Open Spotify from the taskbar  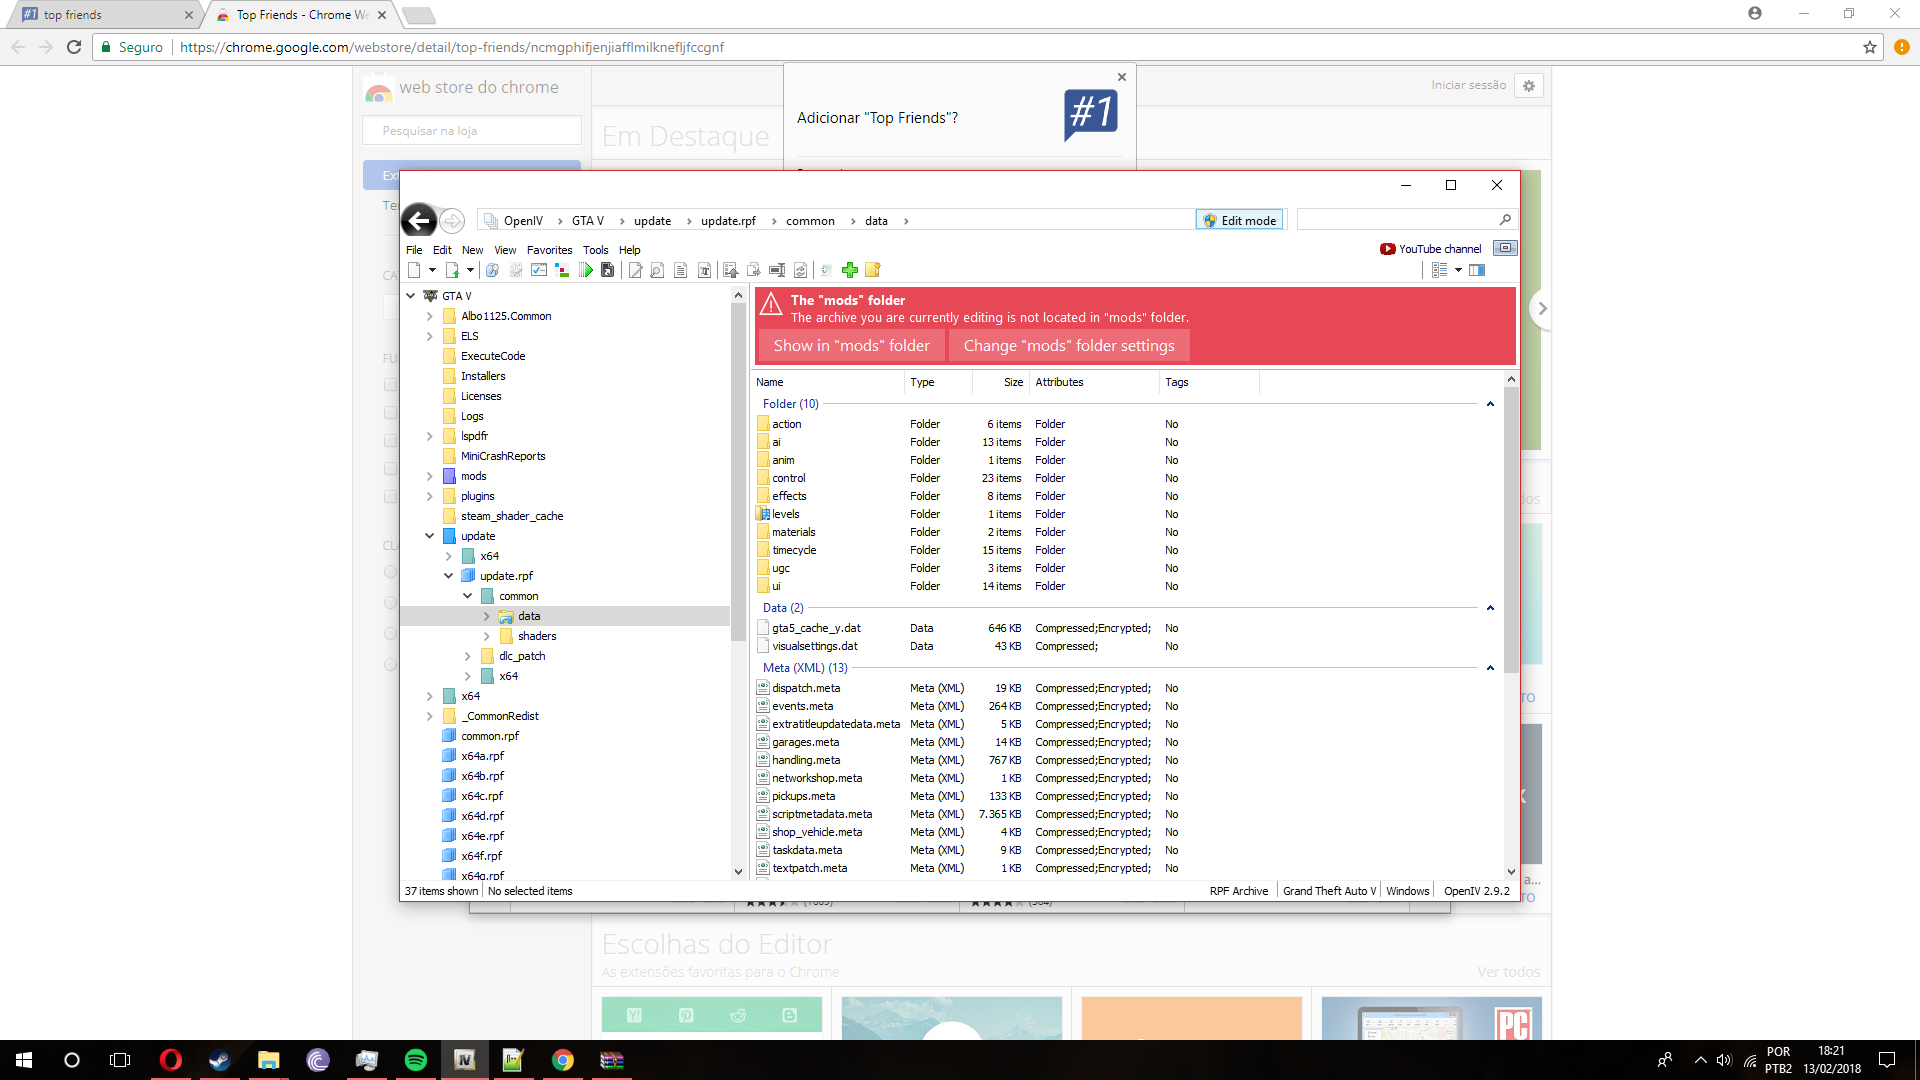416,1060
